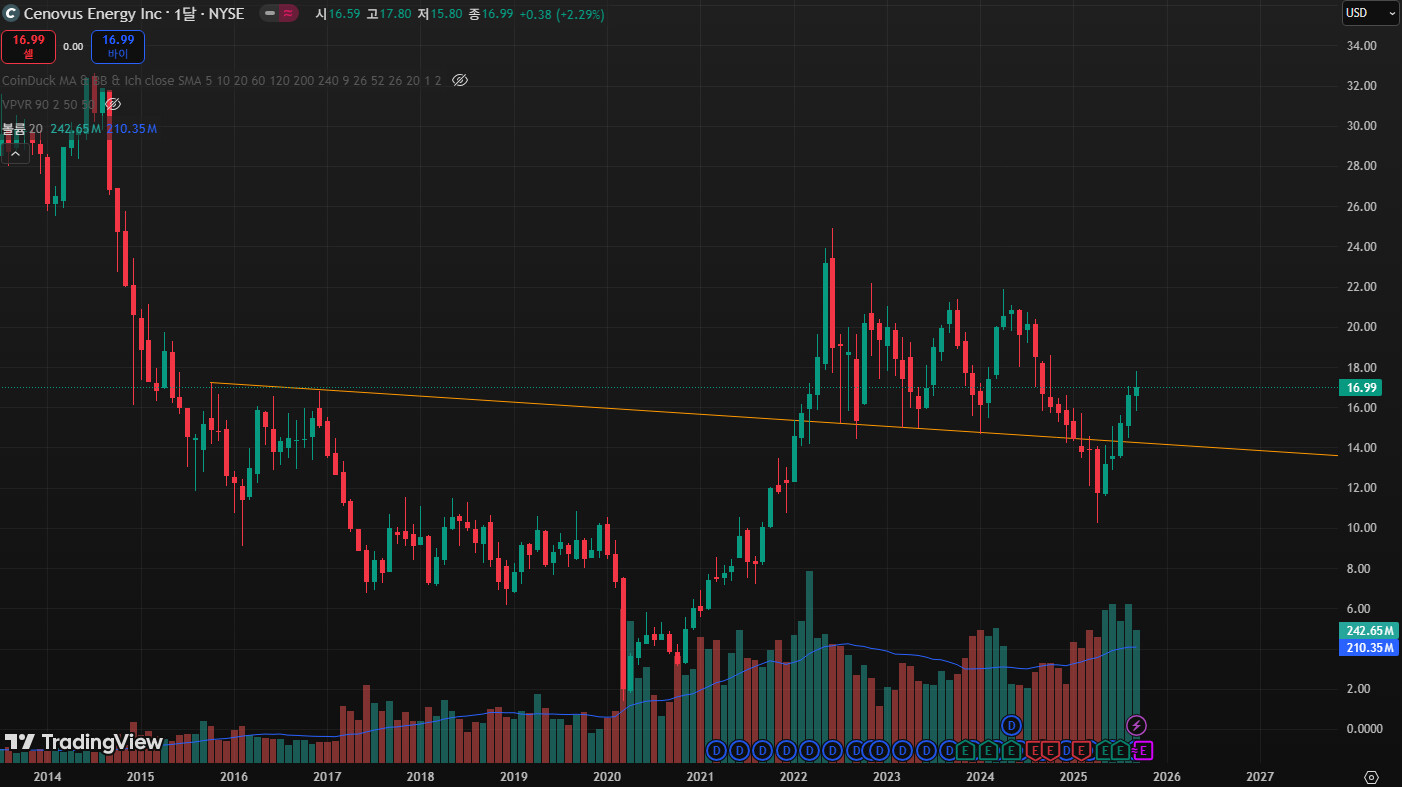Click the blue 16.99 buy button
1402x787 pixels.
(x=118, y=46)
